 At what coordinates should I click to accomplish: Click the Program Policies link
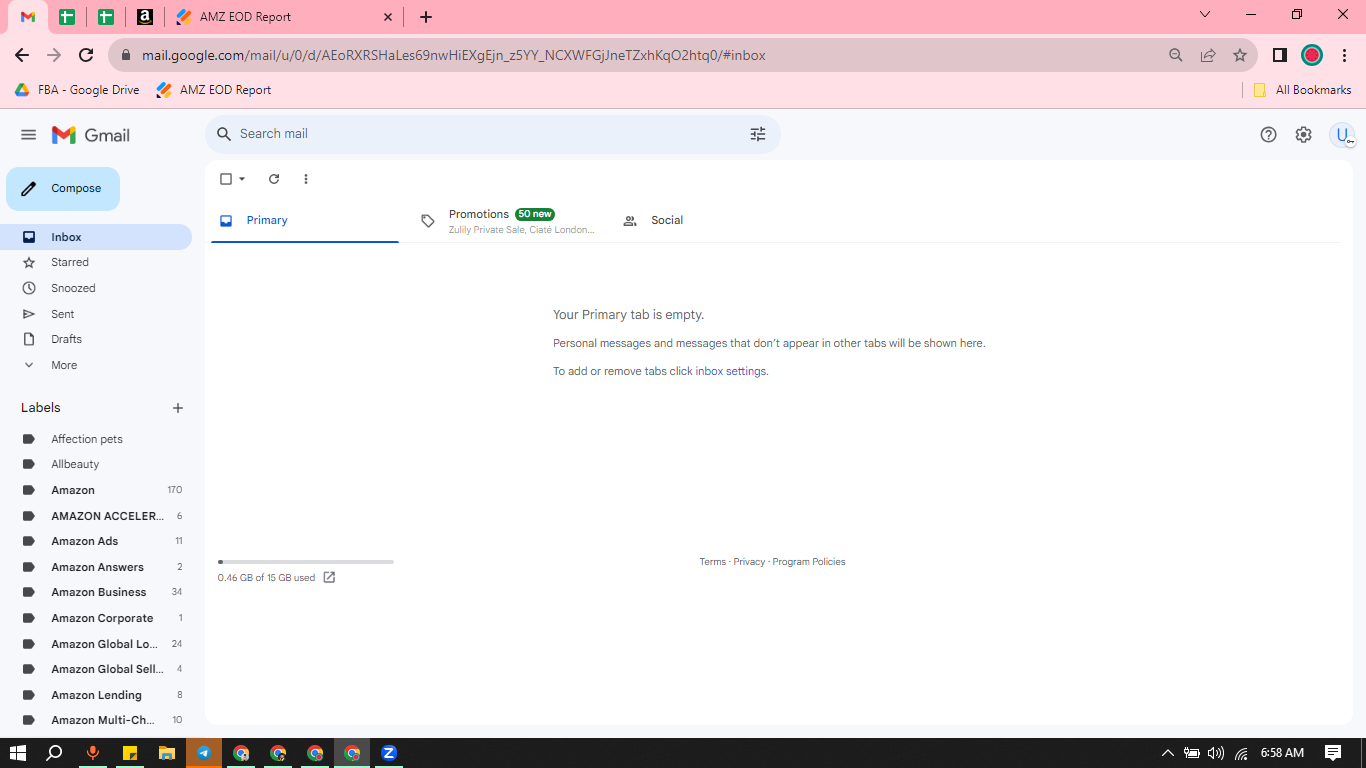tap(809, 562)
